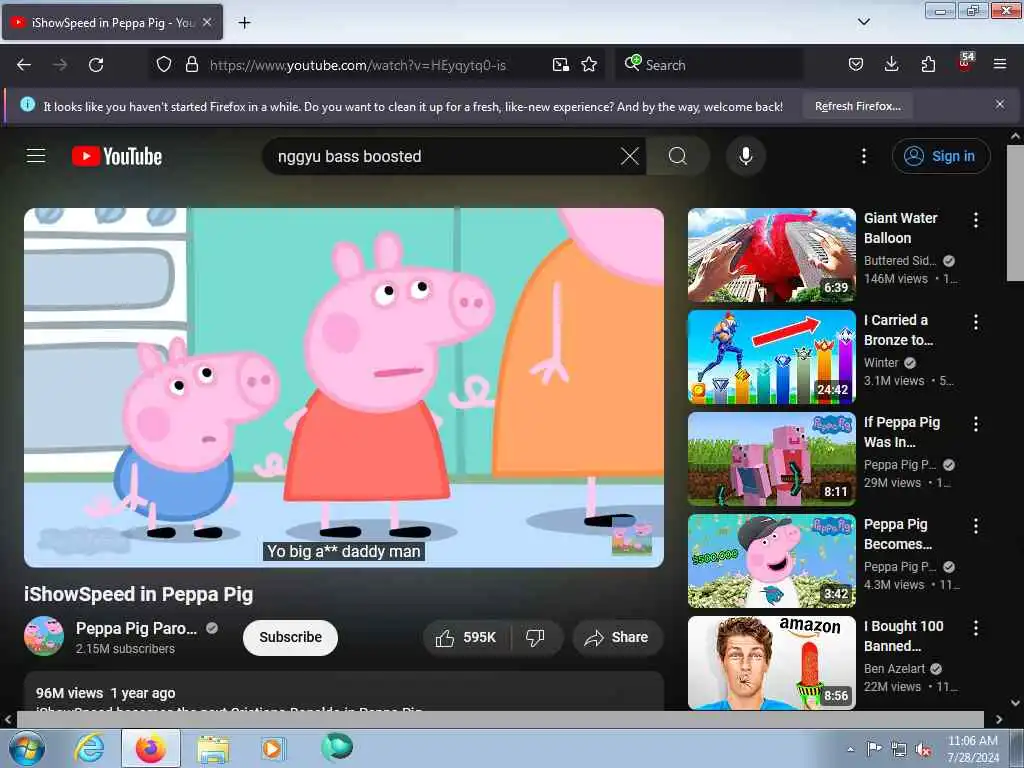Select the iShowSpeed in Peppa Pig tab
Viewport: 1024px width, 768px height.
point(113,22)
